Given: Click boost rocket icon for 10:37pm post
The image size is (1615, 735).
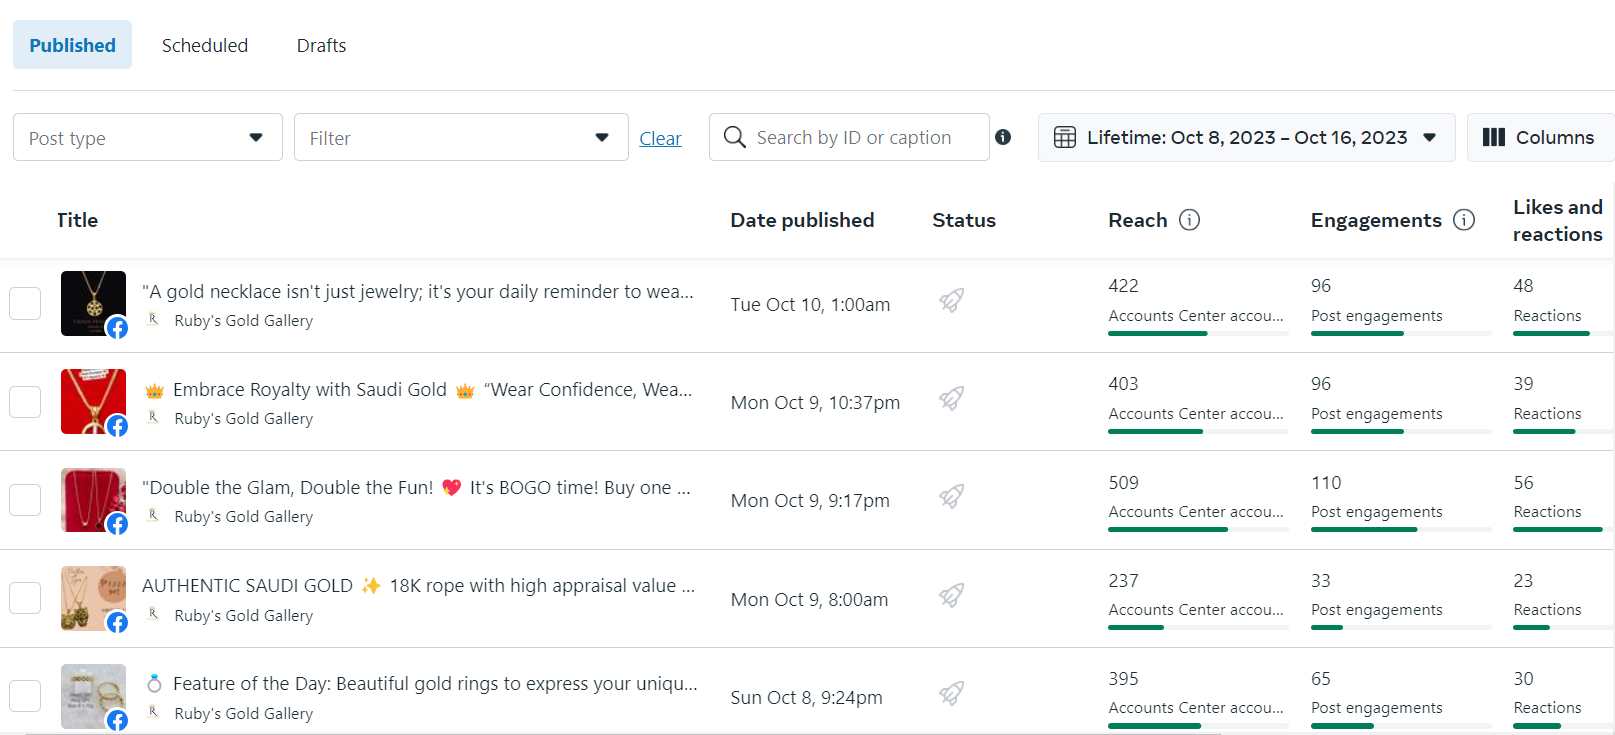Looking at the screenshot, I should point(951,398).
